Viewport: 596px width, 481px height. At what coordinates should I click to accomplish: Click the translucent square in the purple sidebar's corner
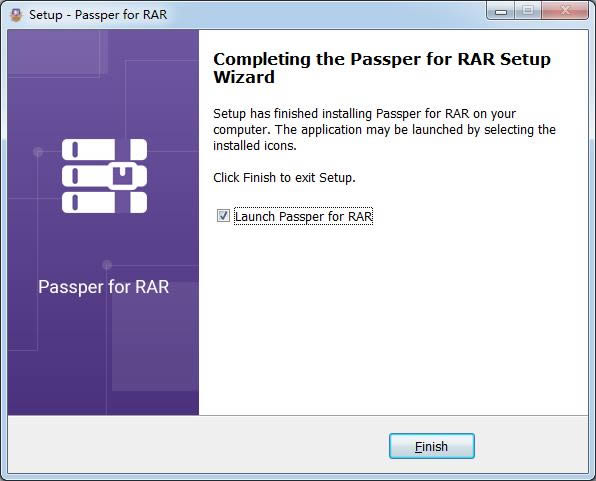click(x=53, y=52)
